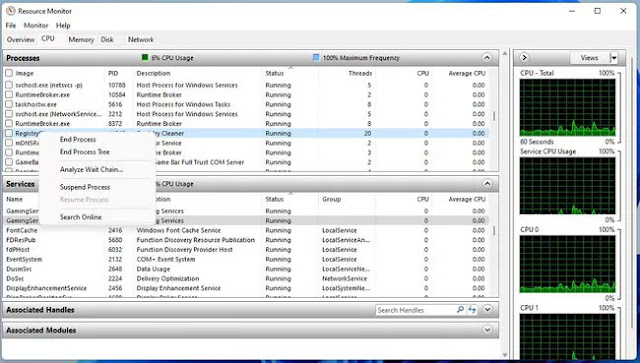The width and height of the screenshot is (640, 363).
Task: Open the File menu
Action: [11, 25]
